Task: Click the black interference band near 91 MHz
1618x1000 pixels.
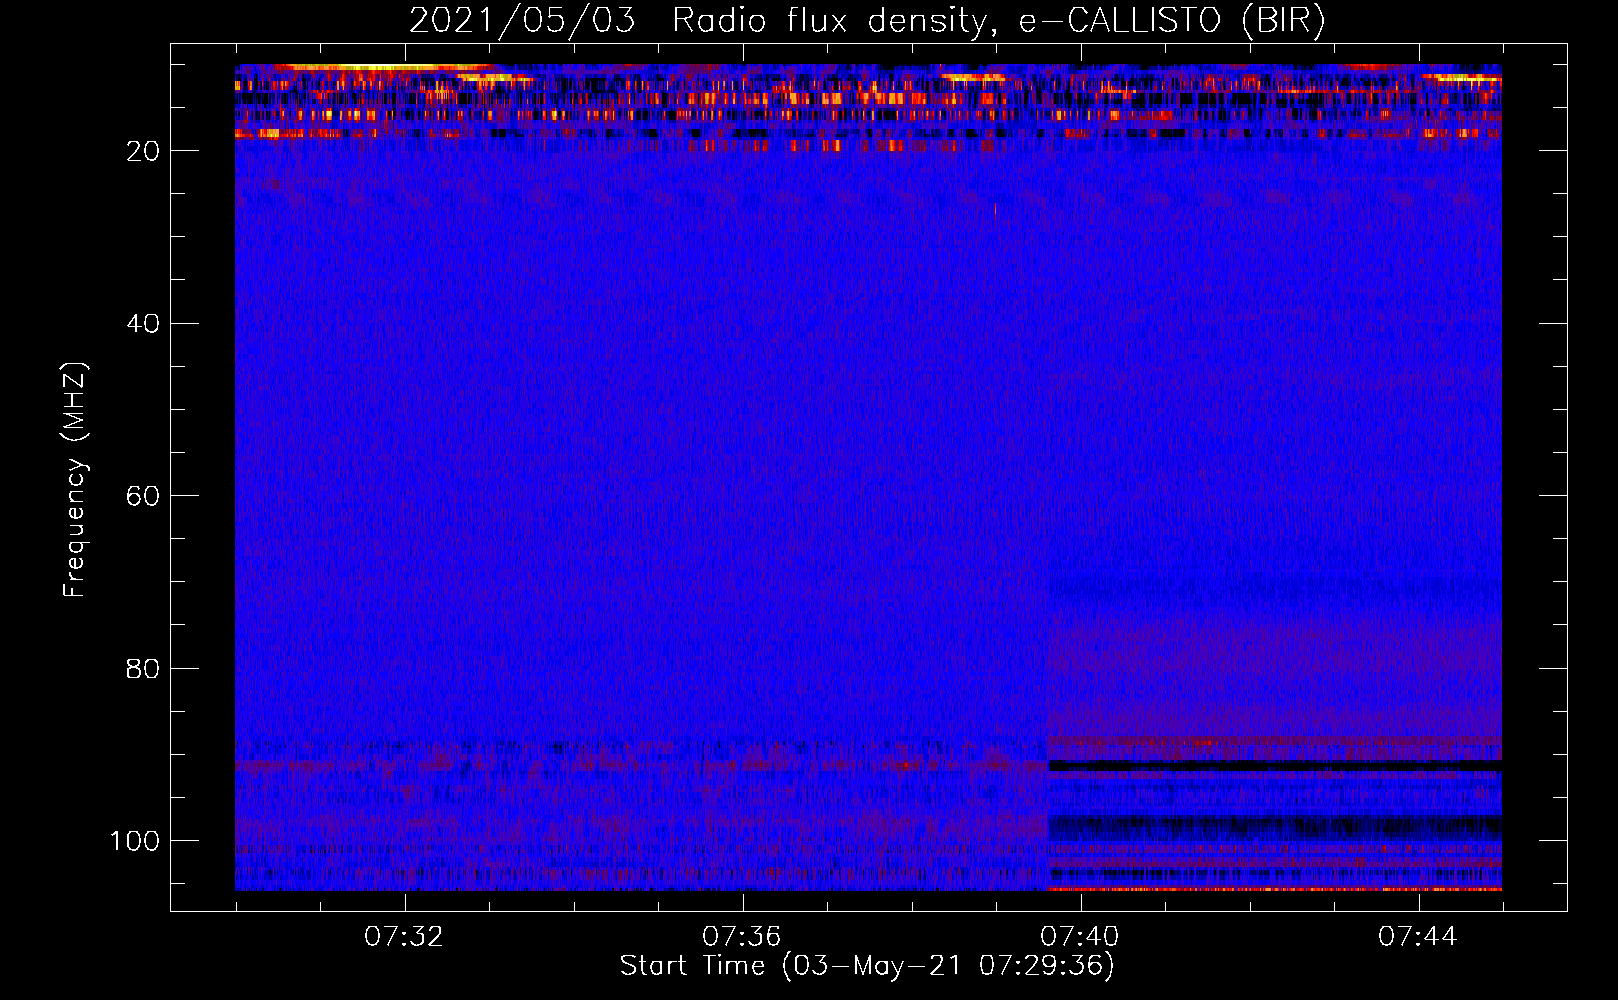Action: [x=1275, y=765]
